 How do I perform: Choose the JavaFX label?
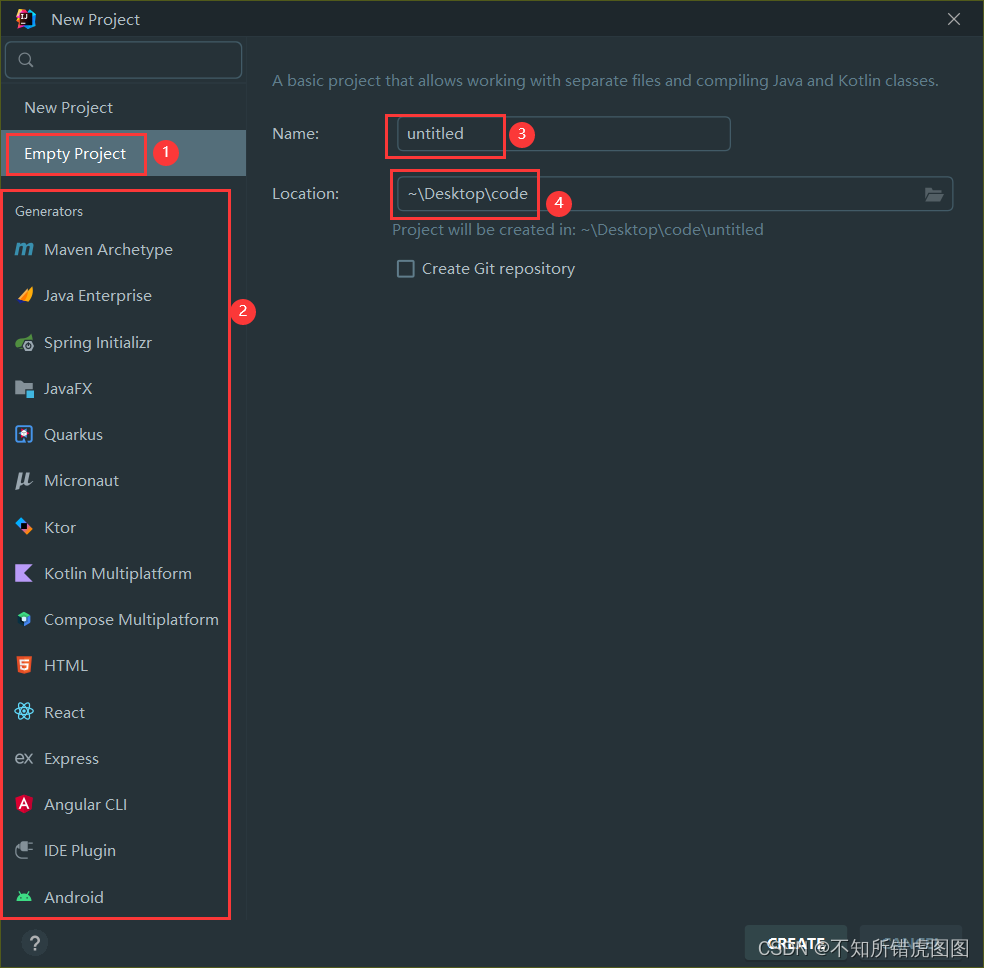tap(68, 388)
